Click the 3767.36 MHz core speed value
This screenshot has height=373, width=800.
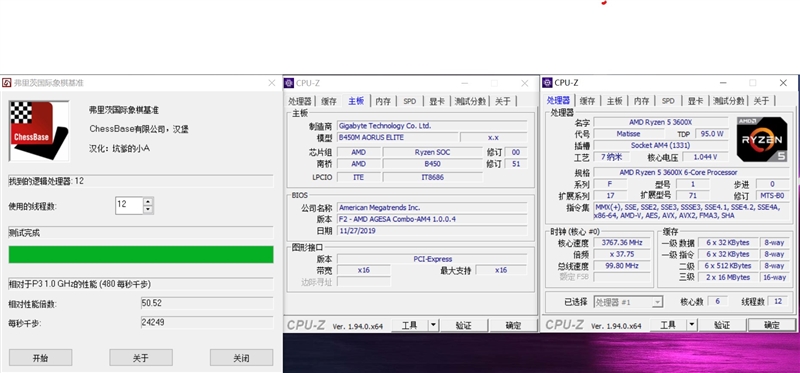[621, 242]
